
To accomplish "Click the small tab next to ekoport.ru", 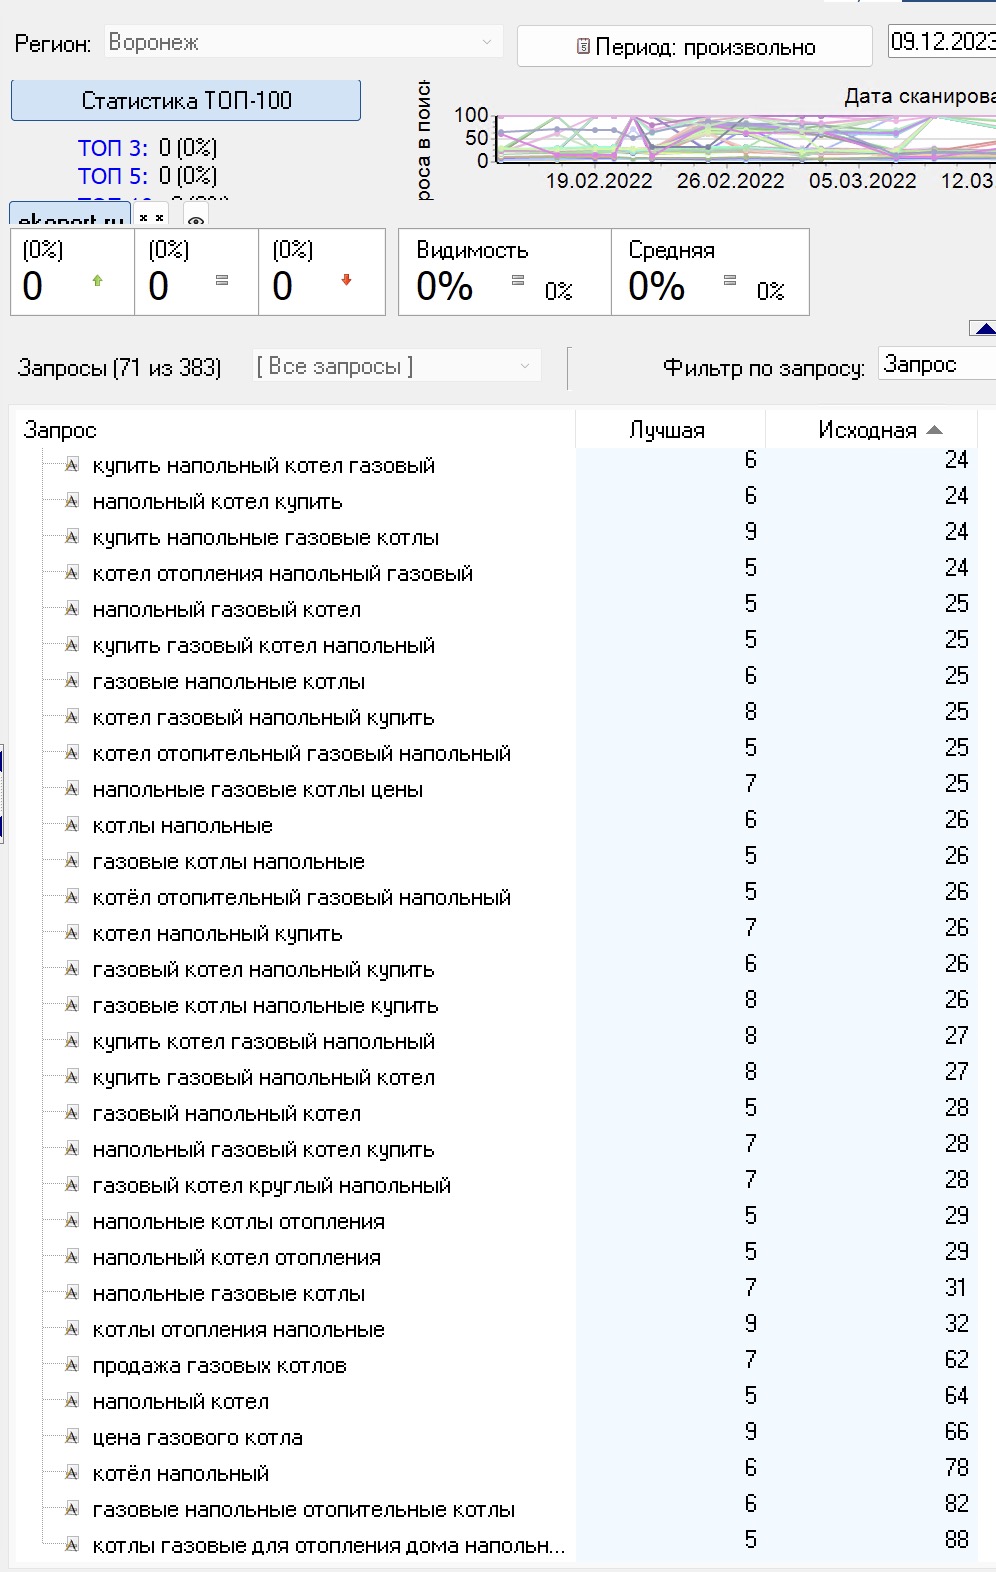I will coord(151,218).
